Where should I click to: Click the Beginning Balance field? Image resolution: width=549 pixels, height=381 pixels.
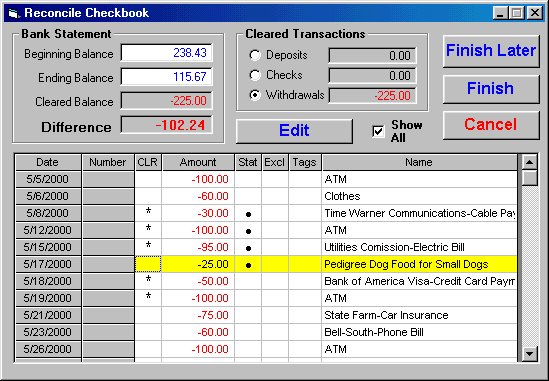166,53
